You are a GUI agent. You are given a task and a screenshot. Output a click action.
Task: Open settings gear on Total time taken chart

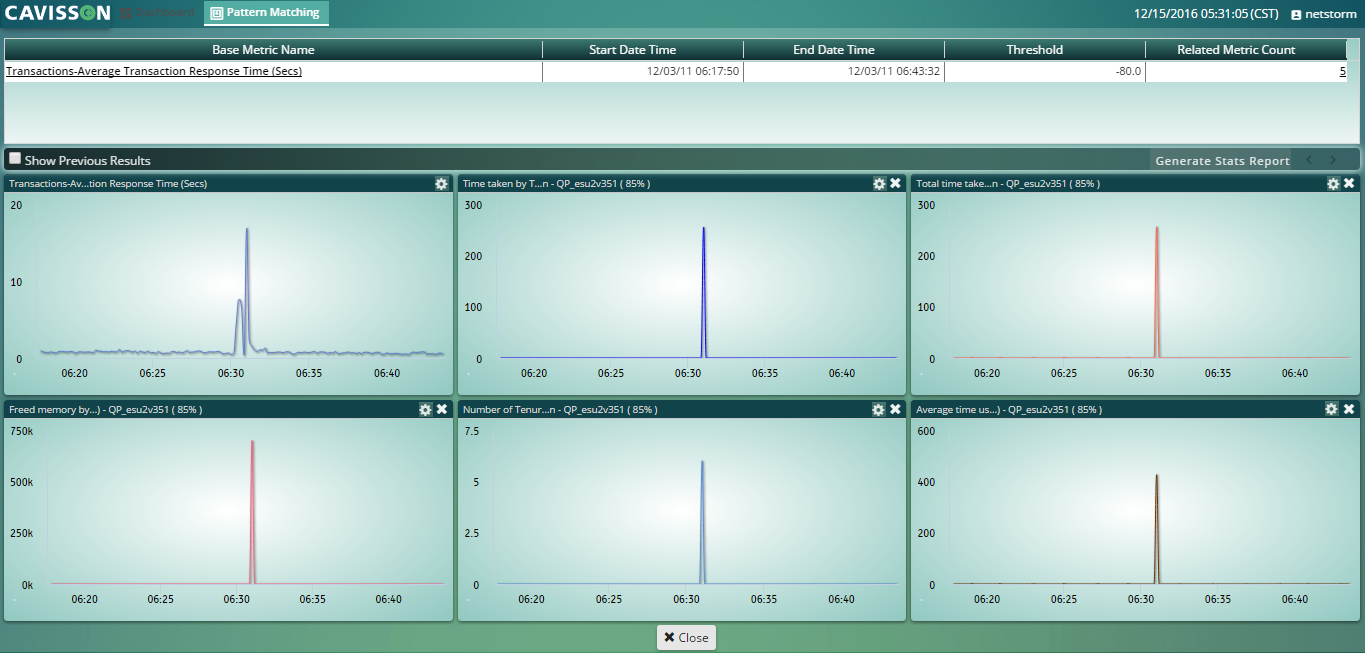[1332, 184]
